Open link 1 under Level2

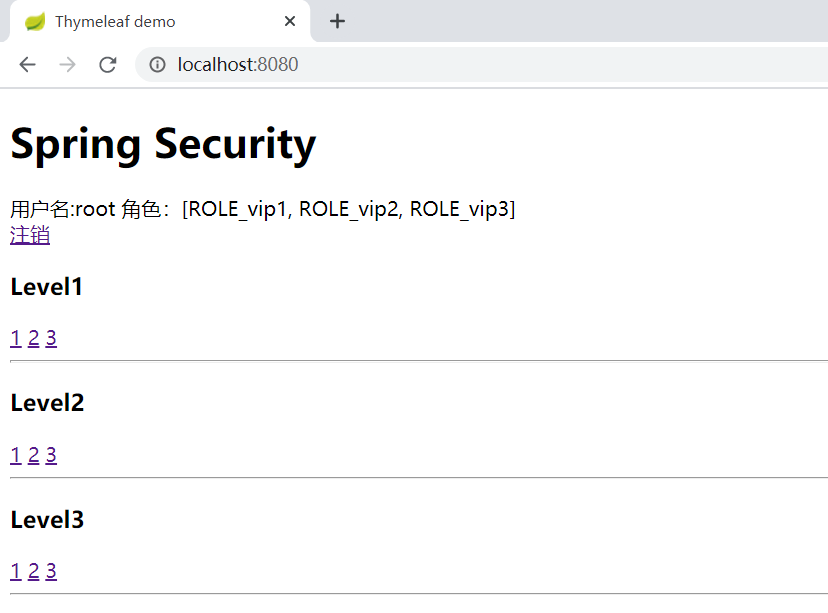[15, 455]
